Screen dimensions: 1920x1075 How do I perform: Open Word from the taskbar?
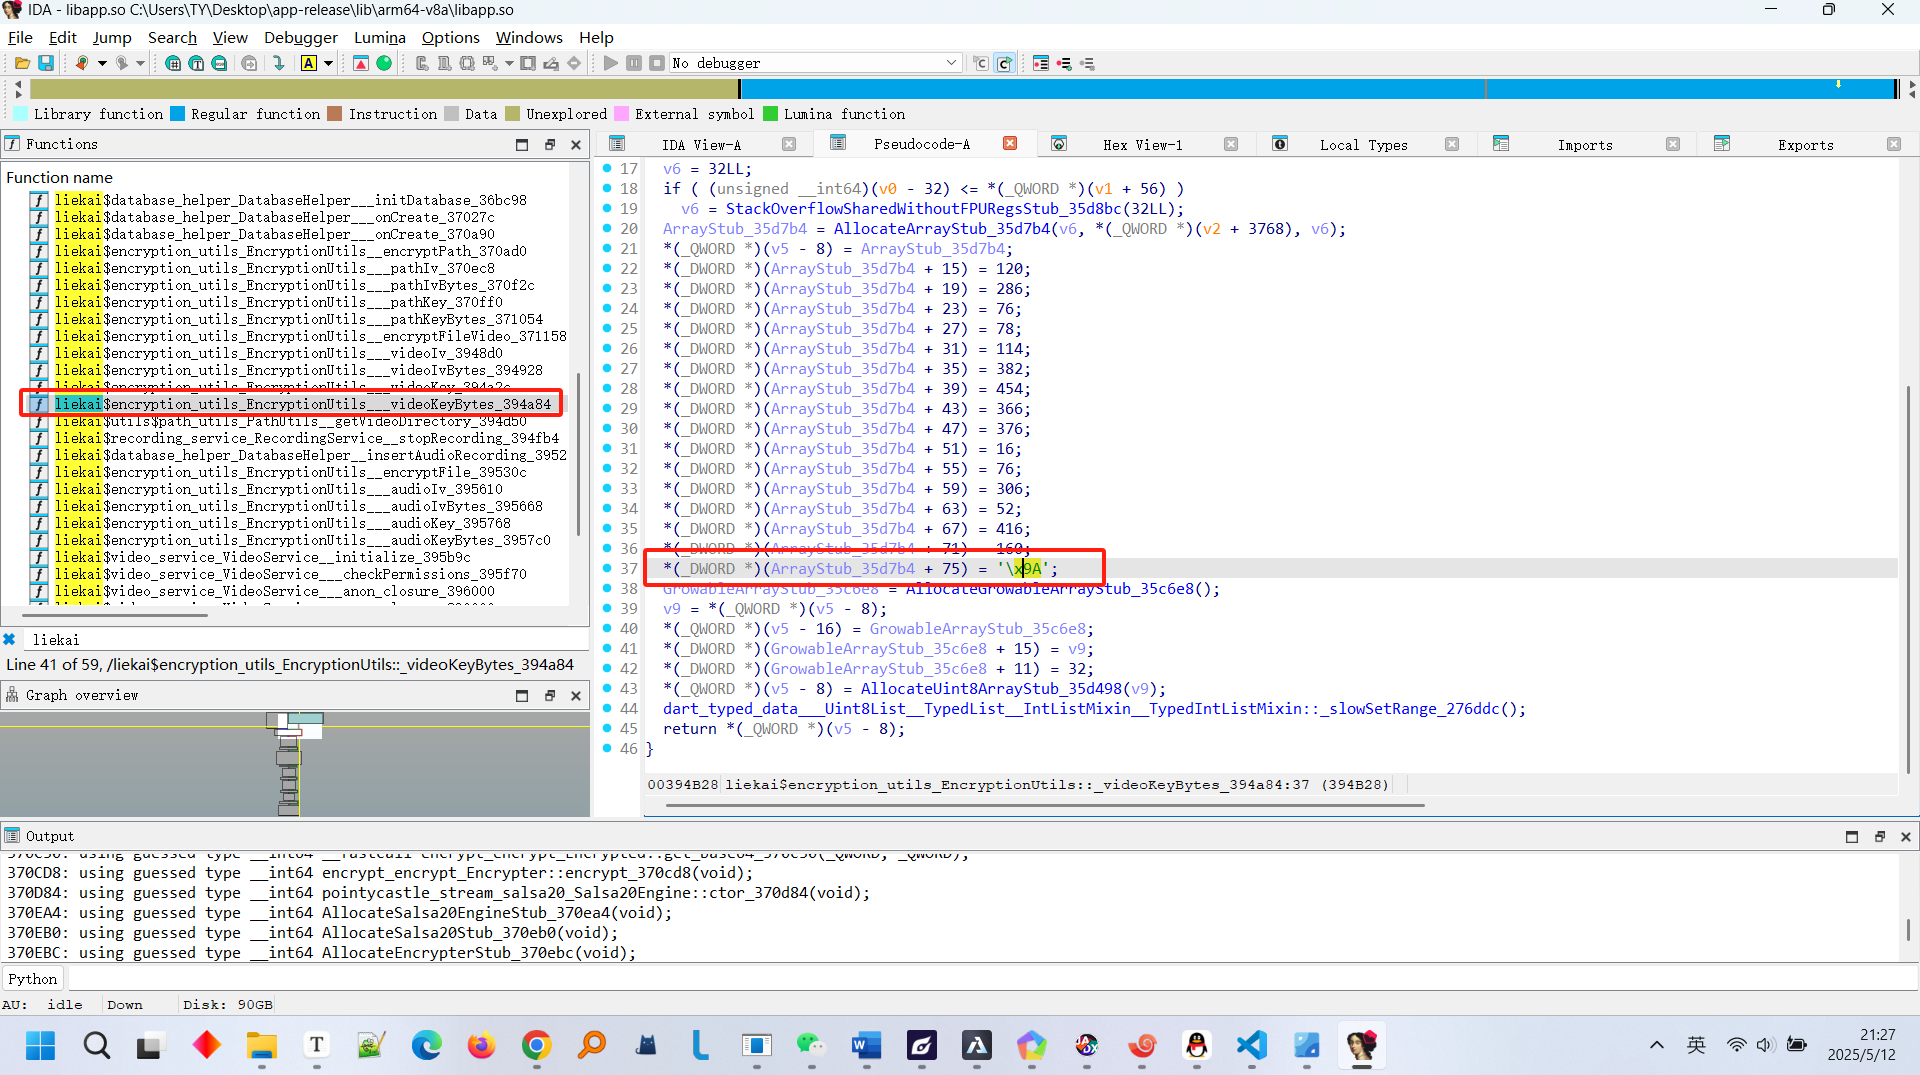pyautogui.click(x=867, y=1045)
